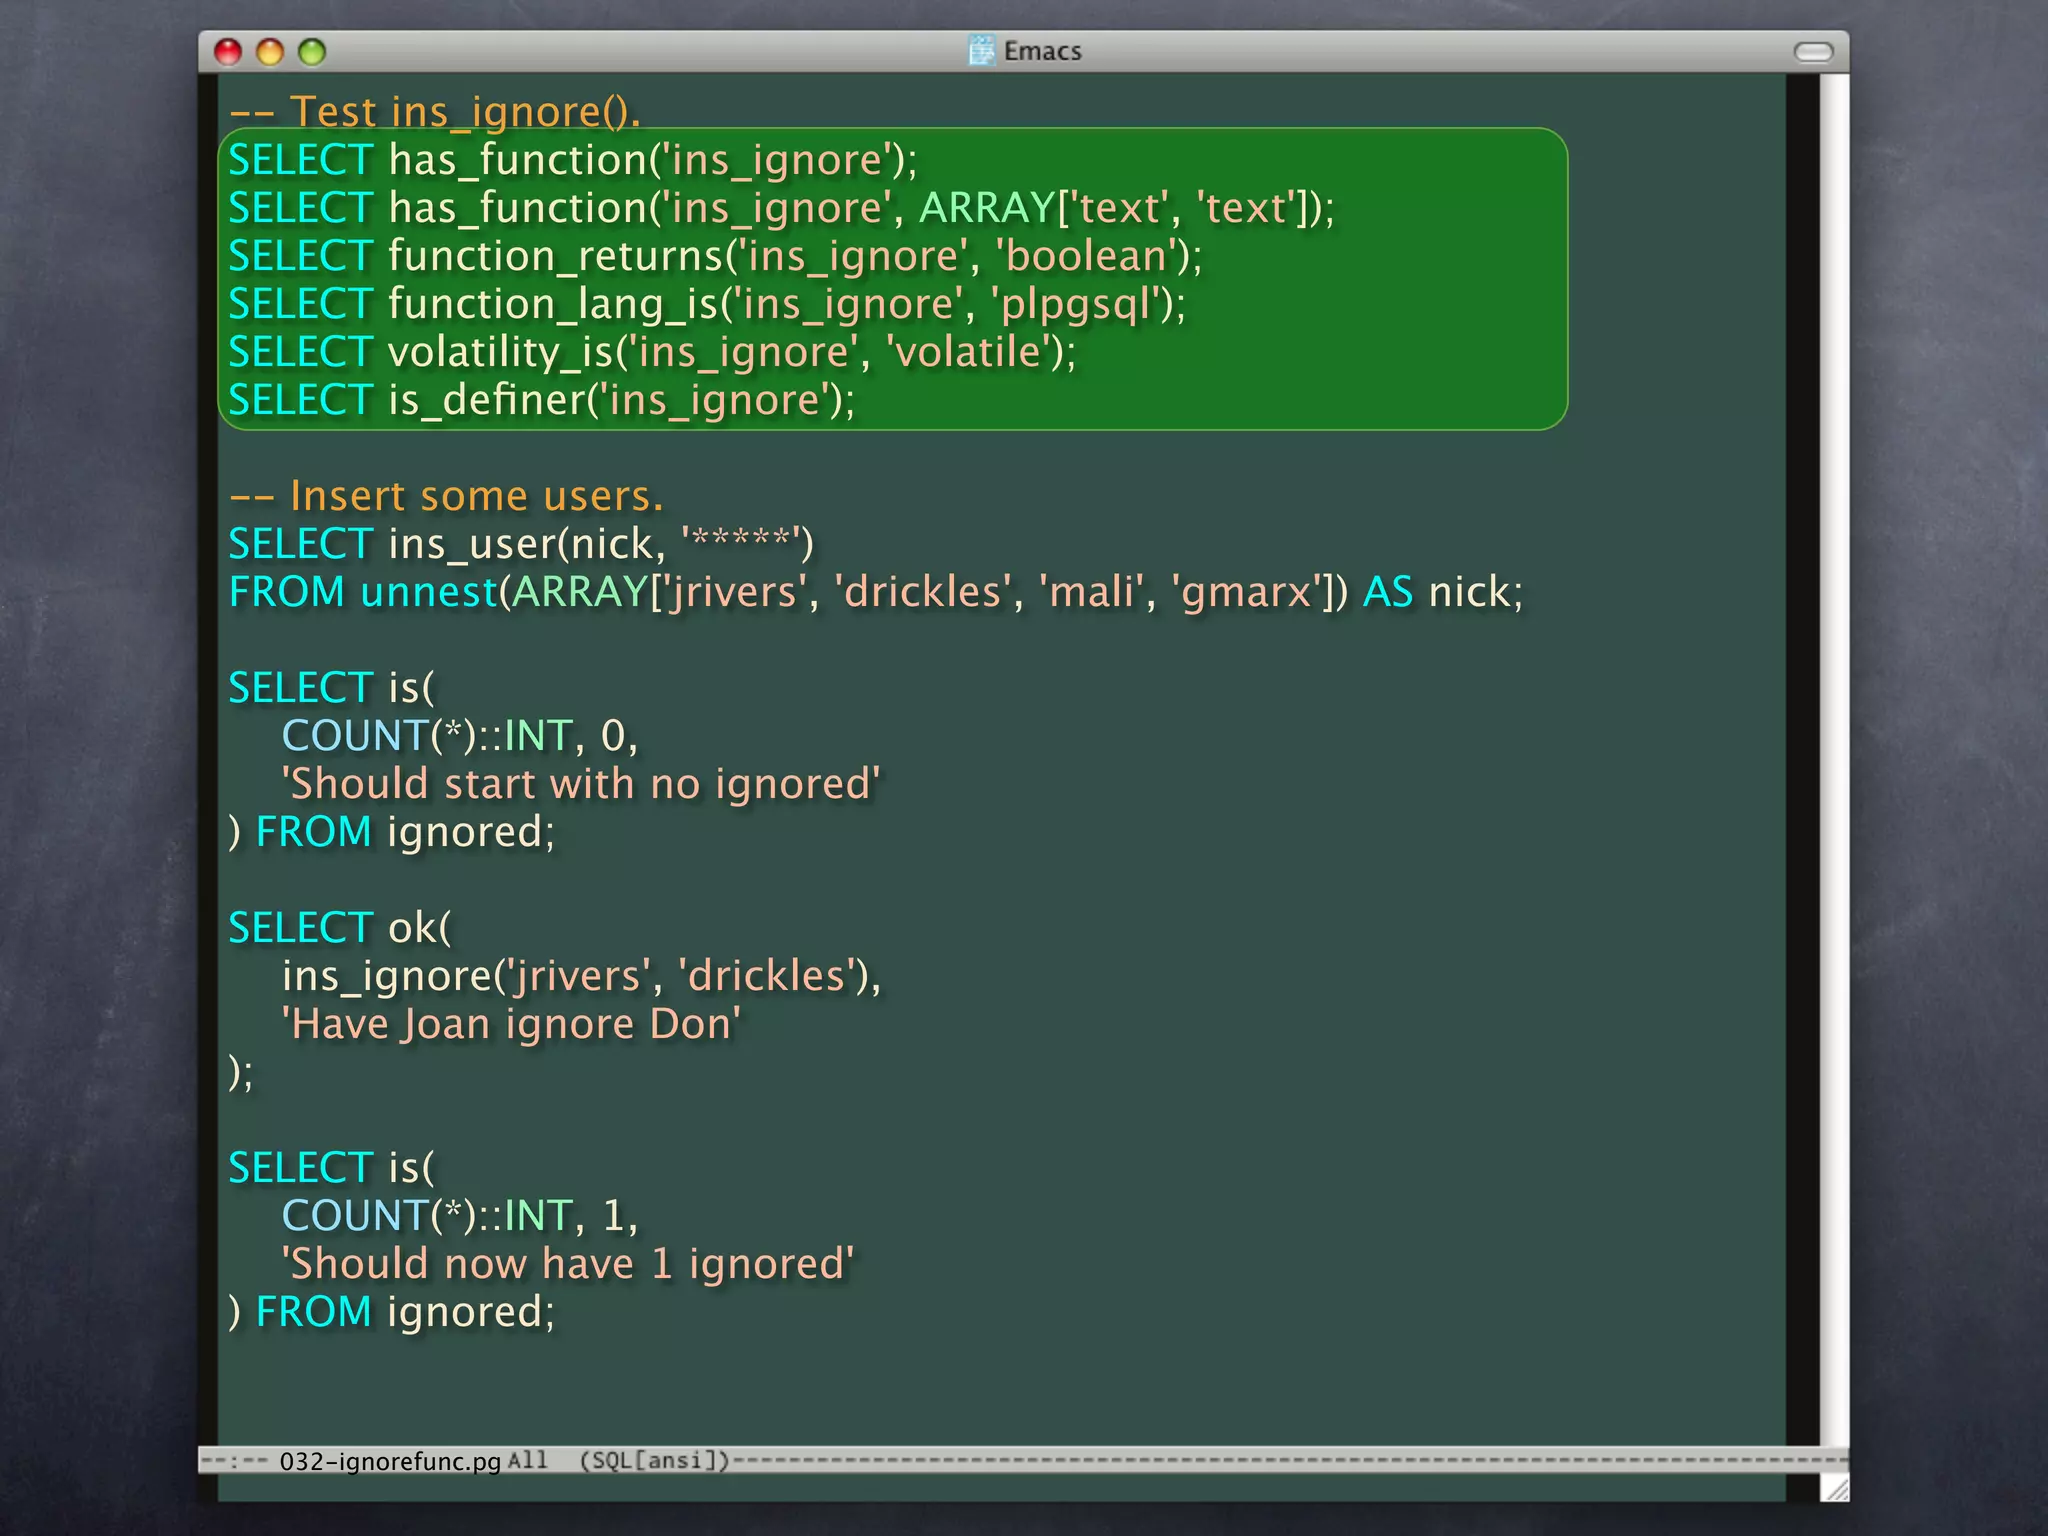Click the 'SELECT ok(' line
The image size is (2048, 1536).
[340, 928]
